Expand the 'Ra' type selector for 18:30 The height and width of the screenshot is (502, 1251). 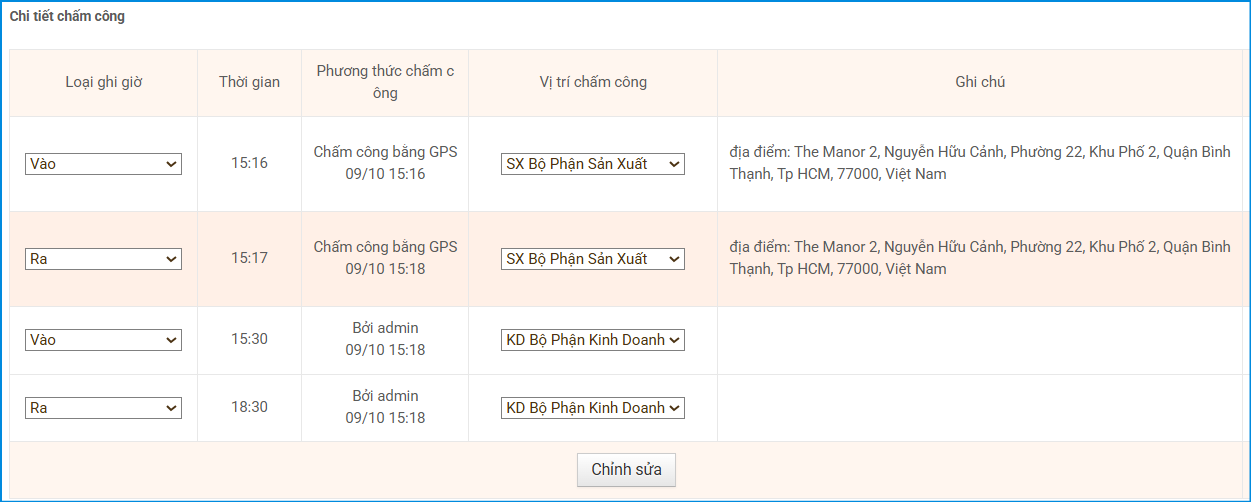(103, 408)
